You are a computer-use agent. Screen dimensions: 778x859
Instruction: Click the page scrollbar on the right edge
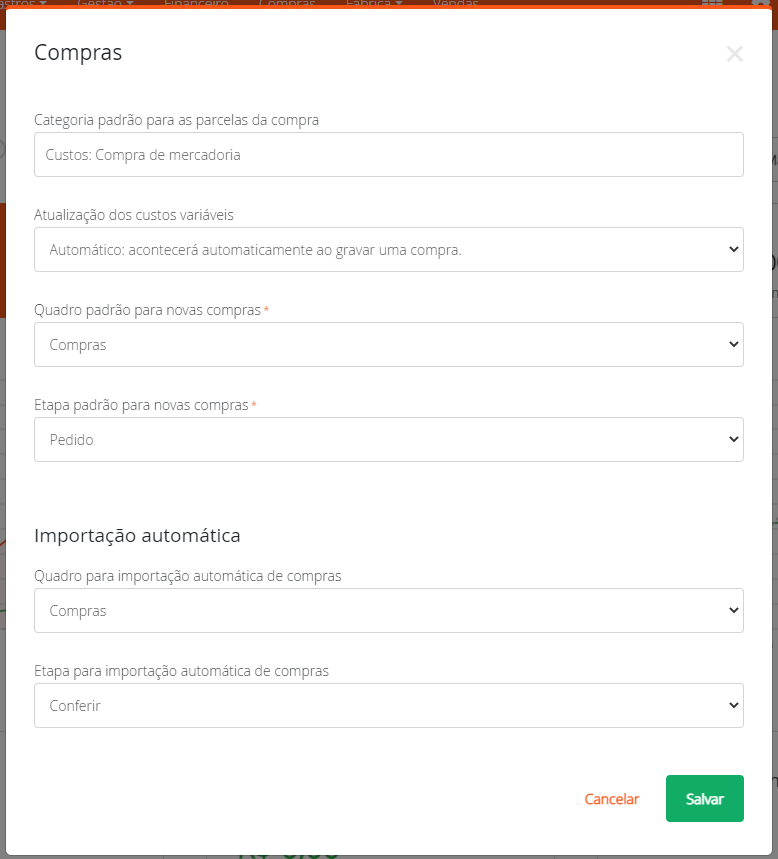773,300
